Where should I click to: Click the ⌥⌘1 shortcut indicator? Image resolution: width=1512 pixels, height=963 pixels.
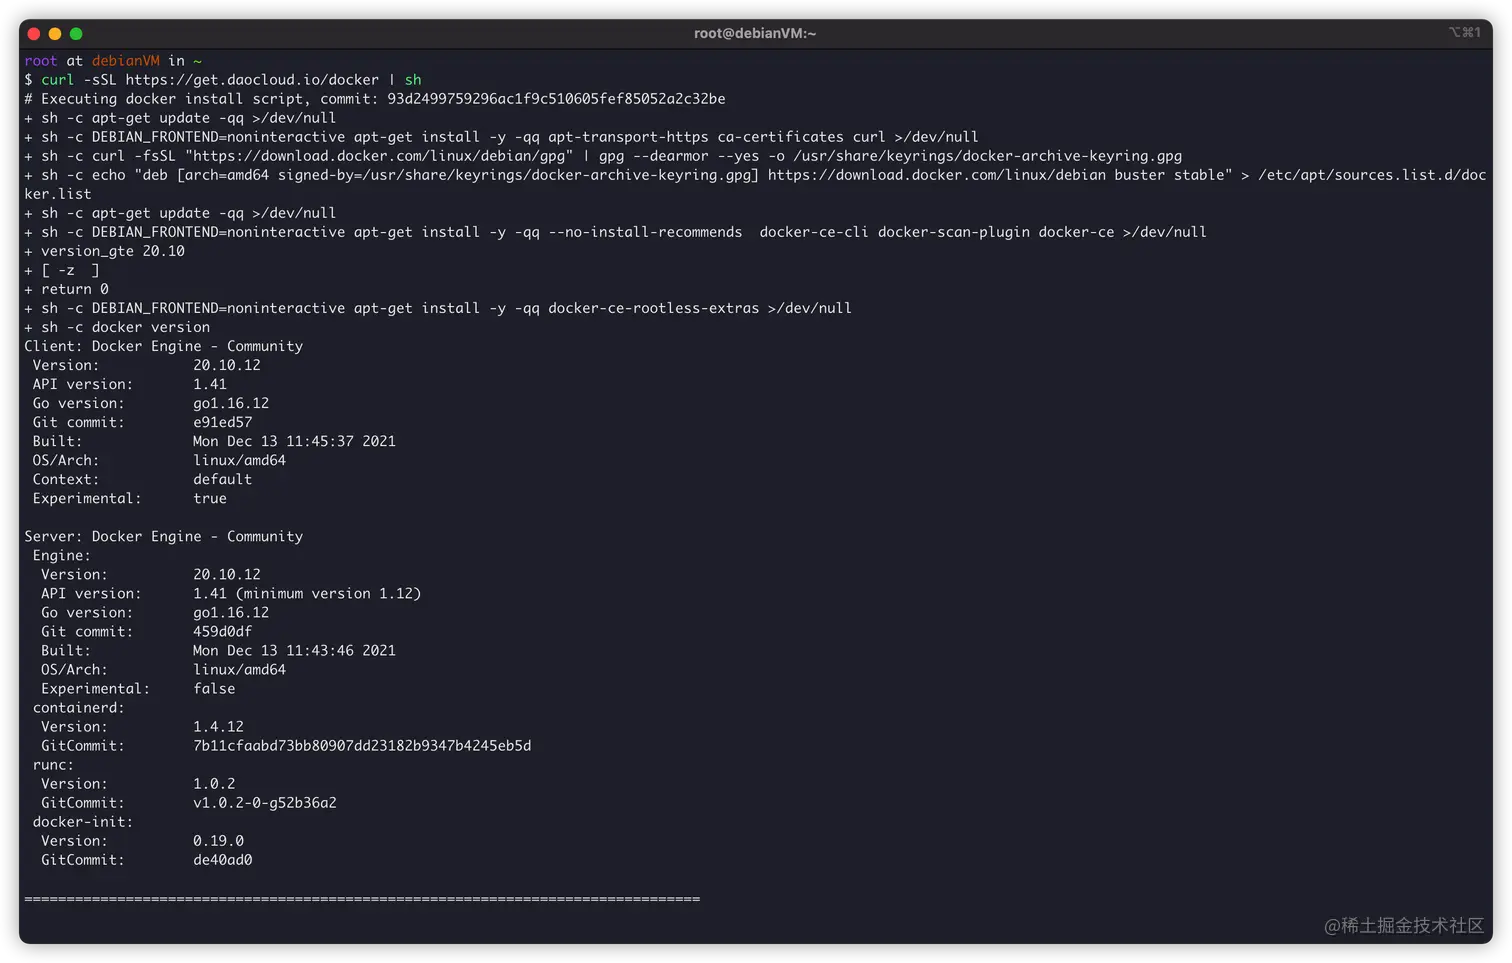pos(1465,33)
